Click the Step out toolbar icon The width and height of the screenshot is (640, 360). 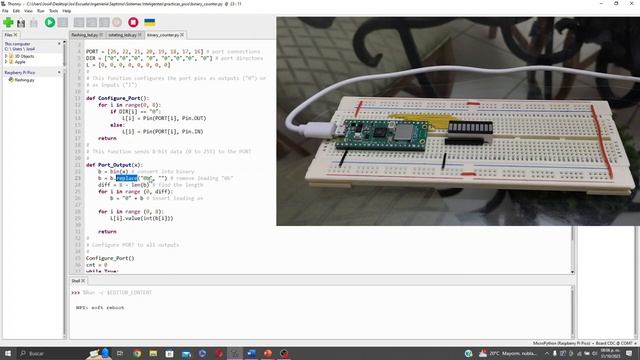[x=104, y=22]
